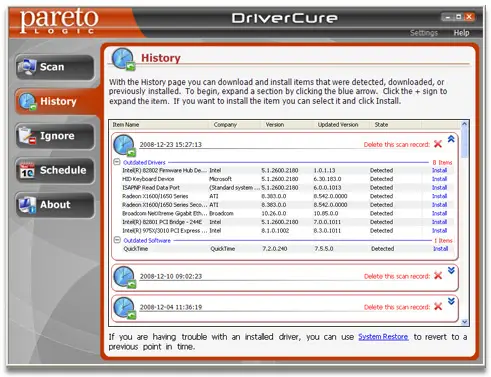The image size is (491, 377).
Task: Install the HID Keyboard Device driver
Action: 439,179
